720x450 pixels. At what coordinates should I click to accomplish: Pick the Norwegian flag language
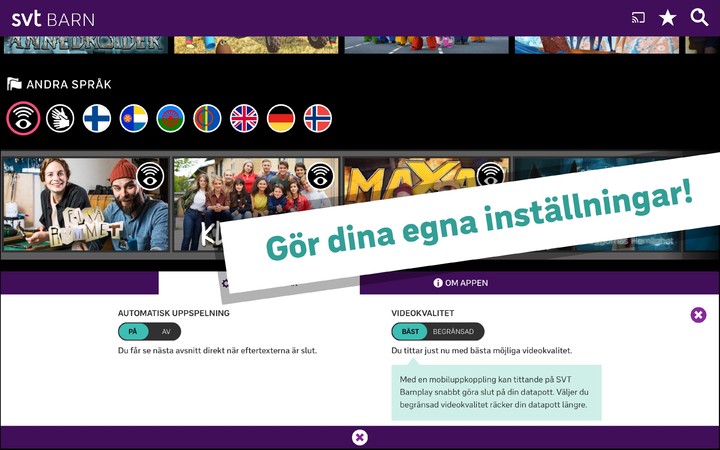pyautogui.click(x=318, y=118)
